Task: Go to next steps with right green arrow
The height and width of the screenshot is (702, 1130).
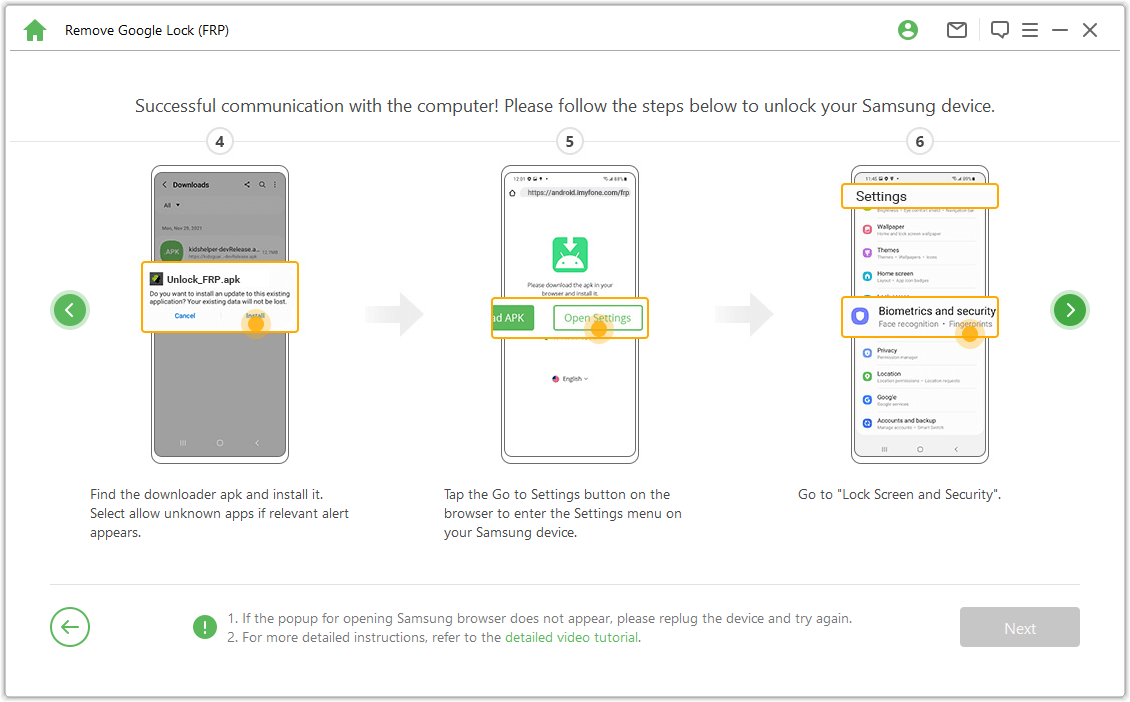Action: tap(1069, 310)
